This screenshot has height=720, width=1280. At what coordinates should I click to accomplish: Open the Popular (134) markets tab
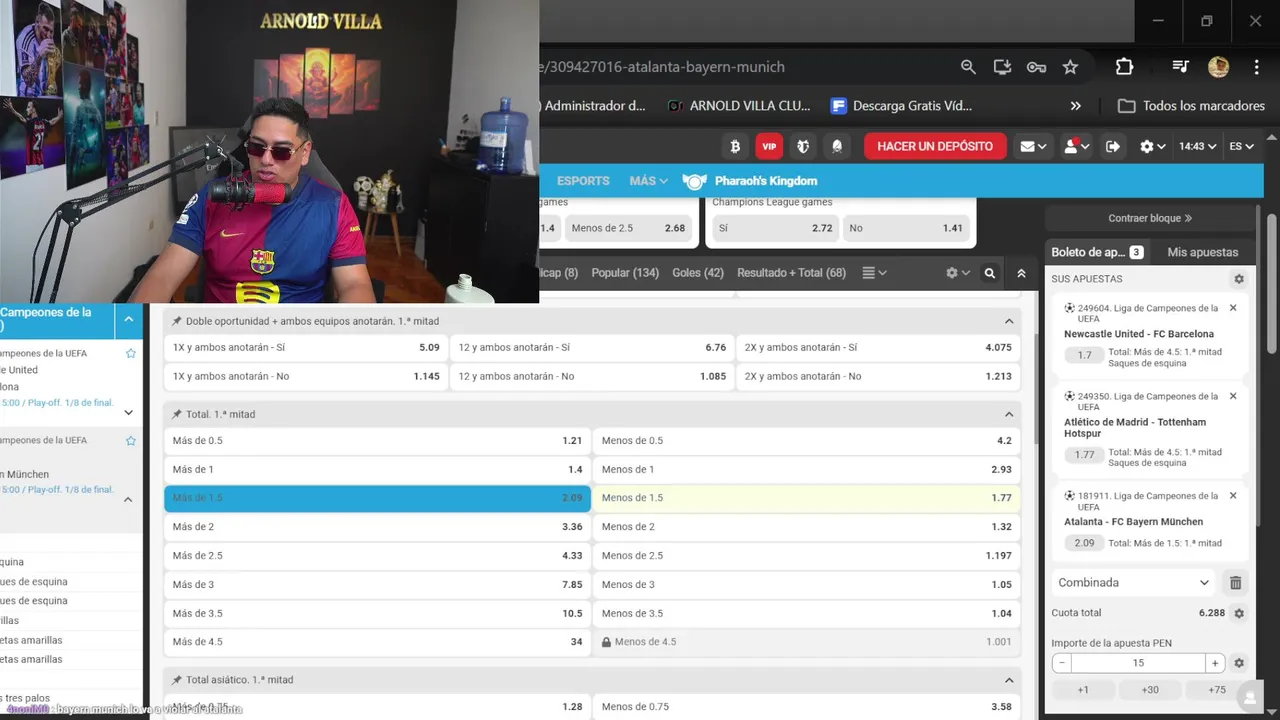point(625,273)
